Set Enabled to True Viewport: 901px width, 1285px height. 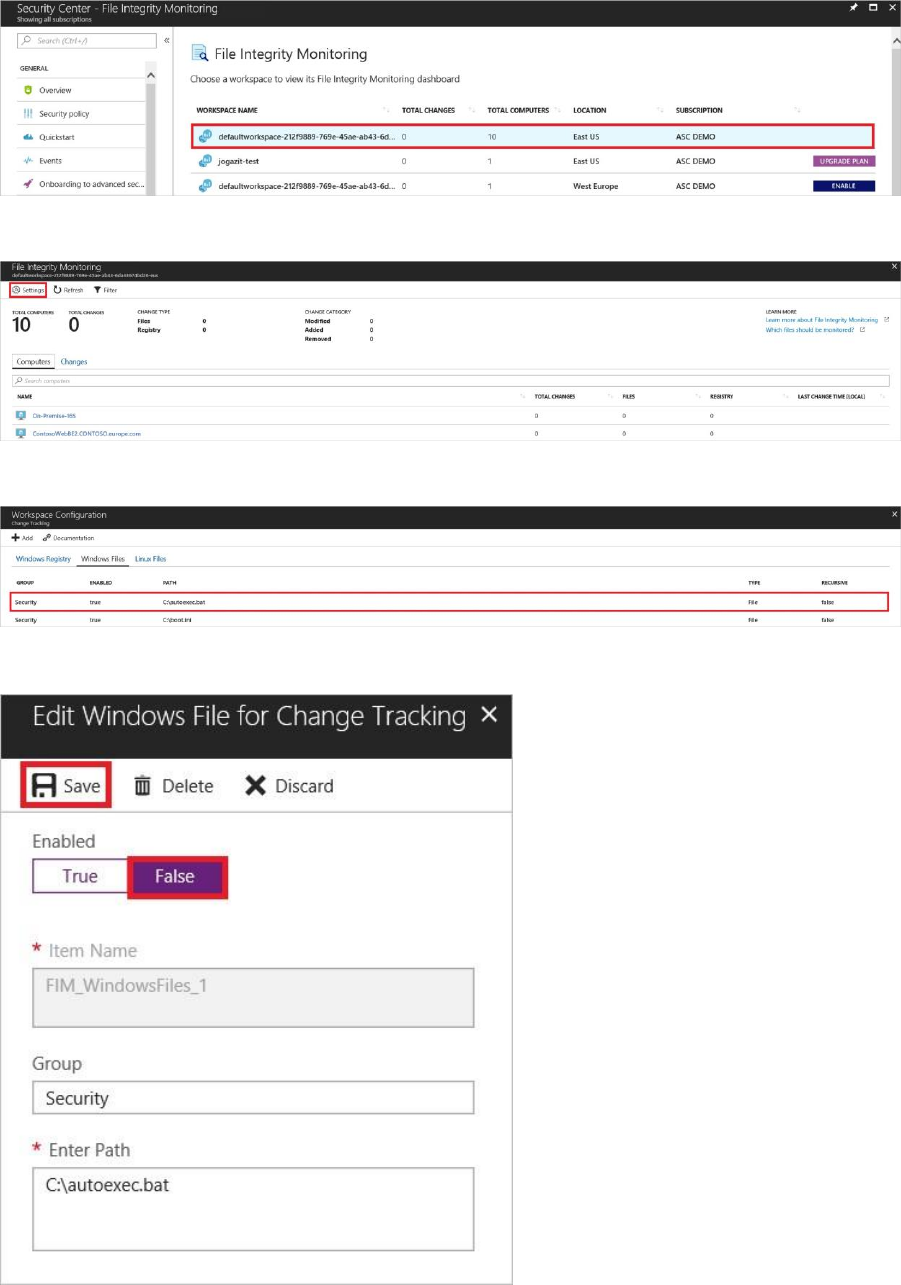pyautogui.click(x=80, y=876)
